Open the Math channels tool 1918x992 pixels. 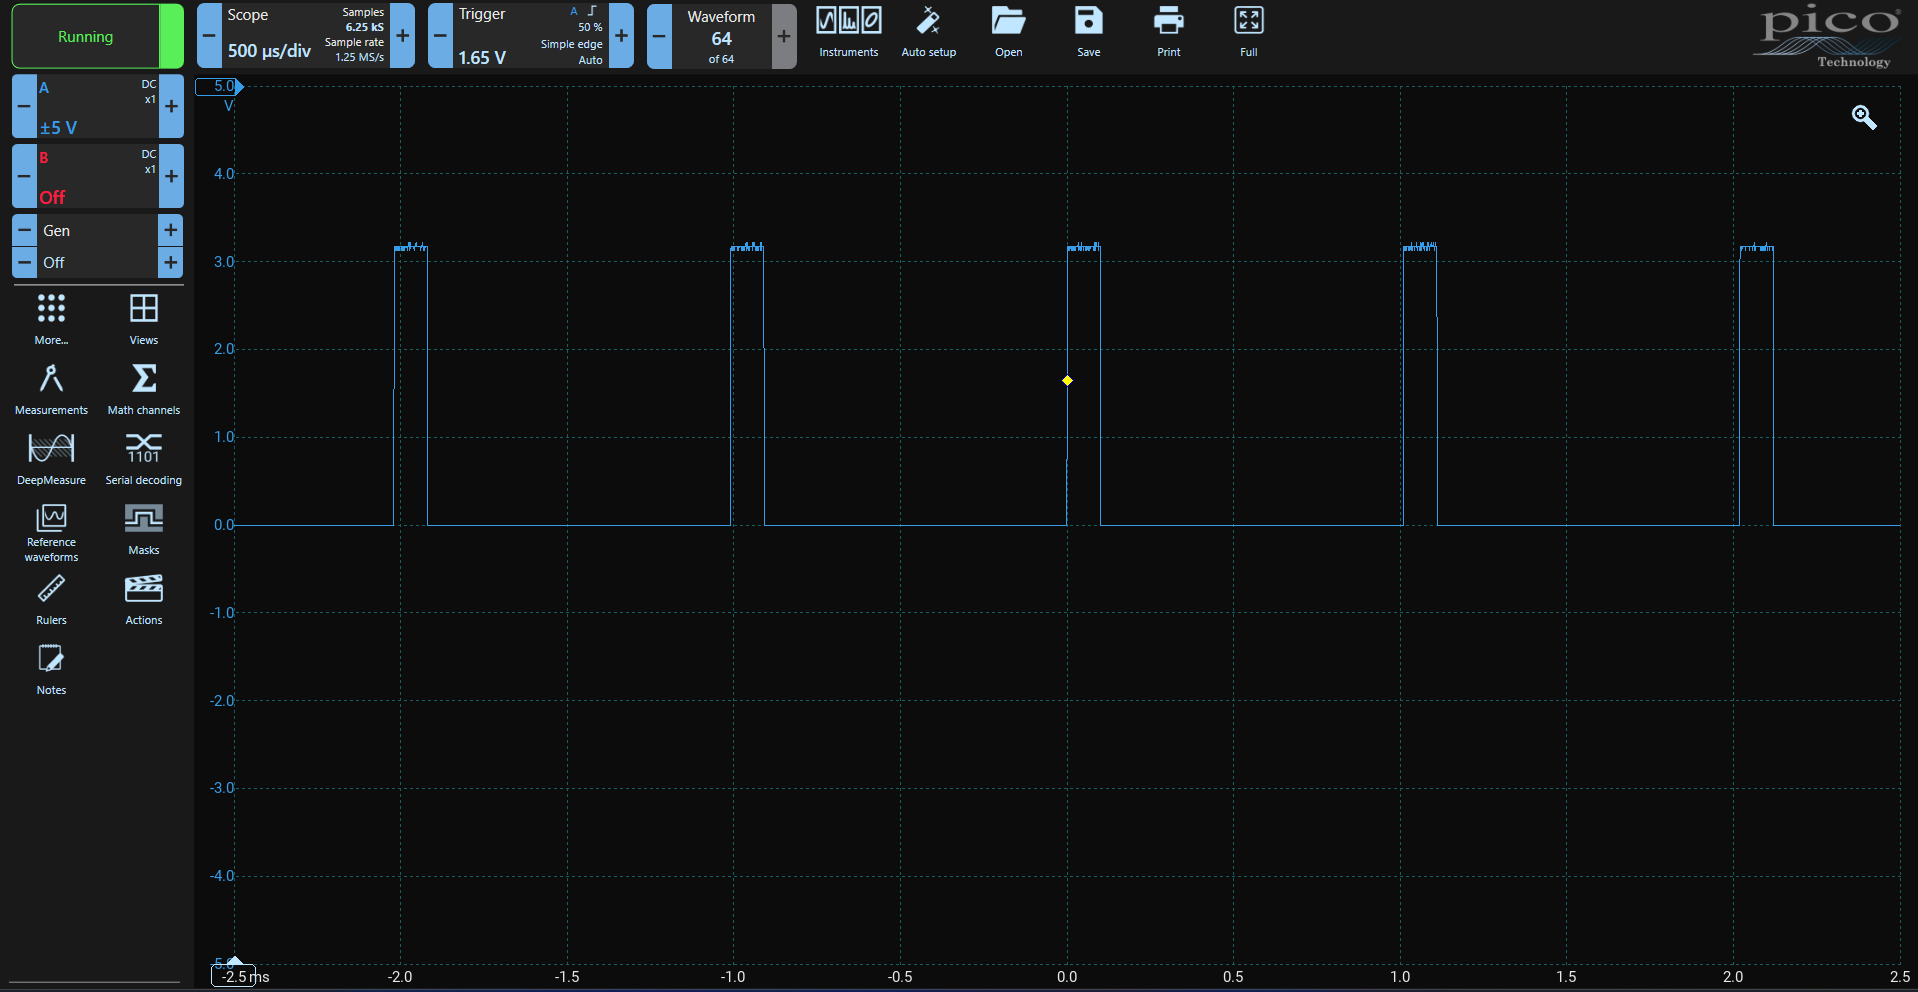coord(144,389)
